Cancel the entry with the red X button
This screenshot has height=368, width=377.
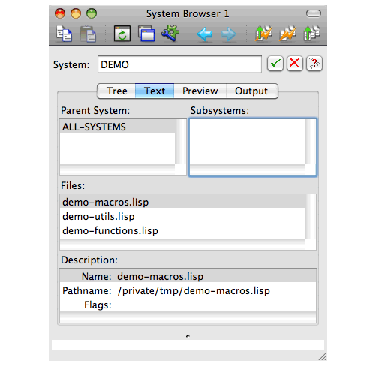[x=295, y=63]
